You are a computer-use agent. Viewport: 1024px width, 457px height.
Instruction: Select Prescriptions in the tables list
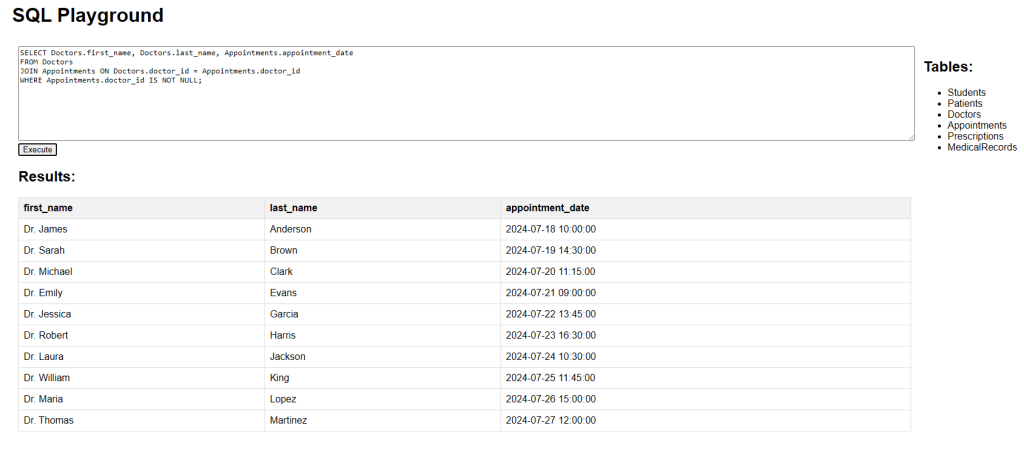pyautogui.click(x=975, y=136)
